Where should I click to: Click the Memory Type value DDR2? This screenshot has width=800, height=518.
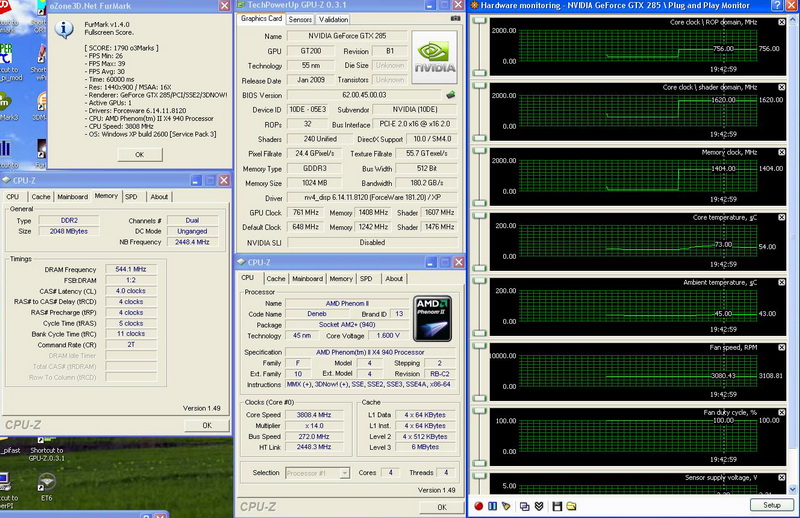pos(69,220)
